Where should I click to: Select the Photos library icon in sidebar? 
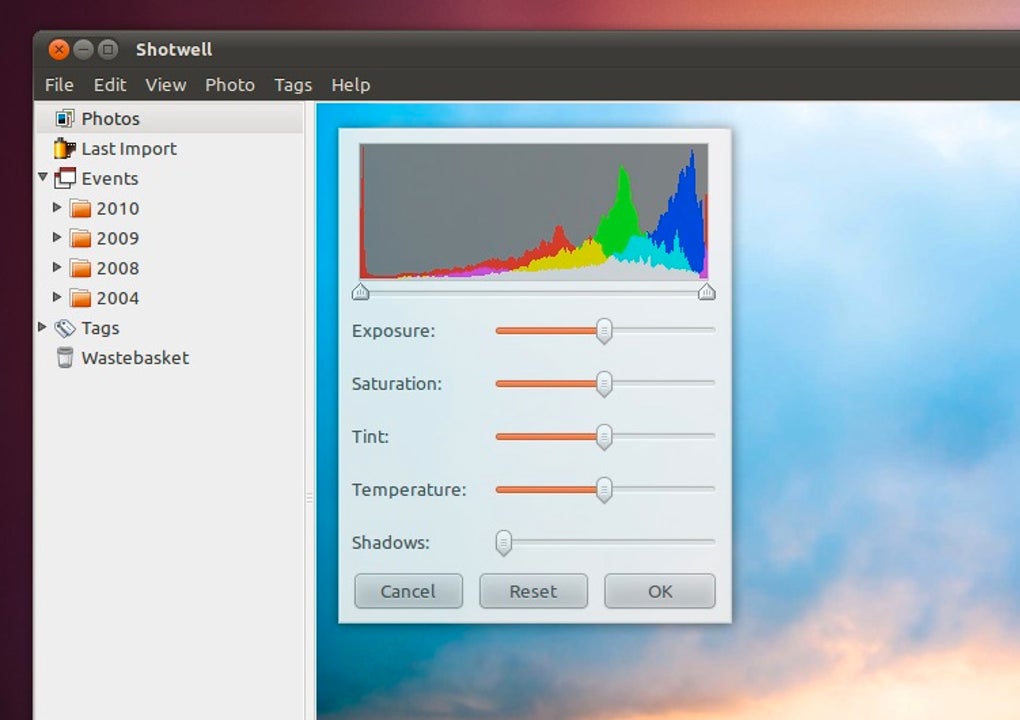(x=65, y=119)
